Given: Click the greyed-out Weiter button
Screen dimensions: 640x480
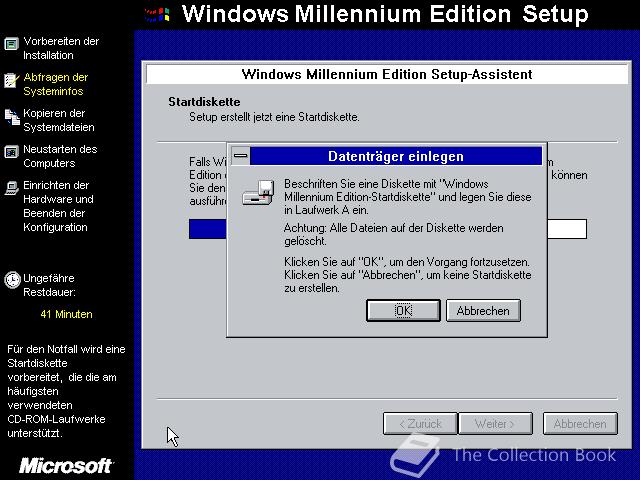Looking at the screenshot, I should (x=496, y=424).
